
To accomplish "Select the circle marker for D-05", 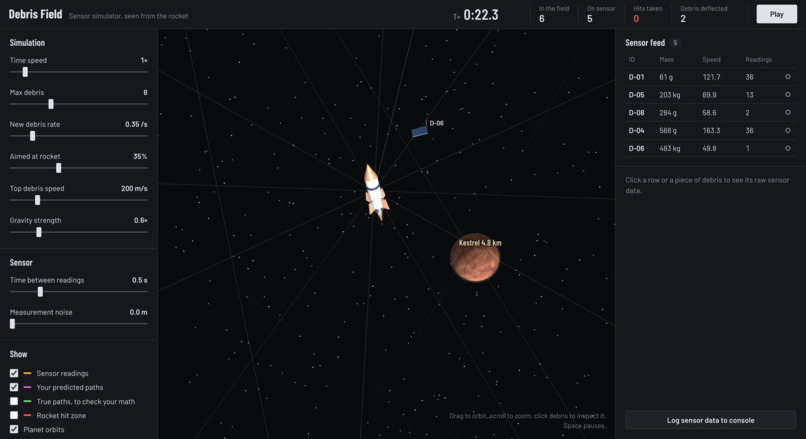I will point(787,95).
